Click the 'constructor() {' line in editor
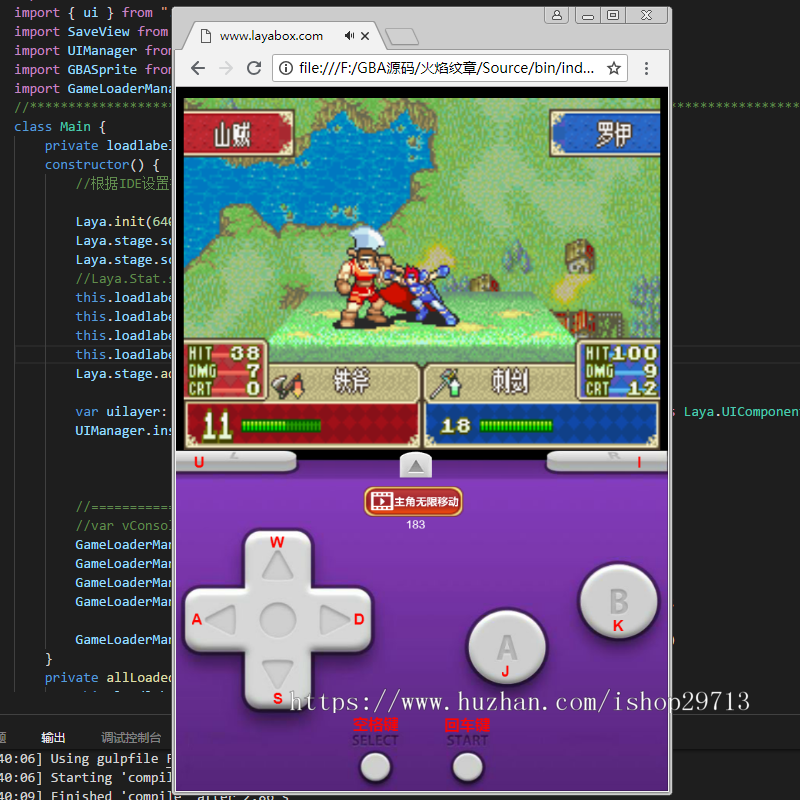Image resolution: width=800 pixels, height=800 pixels. pyautogui.click(x=102, y=164)
